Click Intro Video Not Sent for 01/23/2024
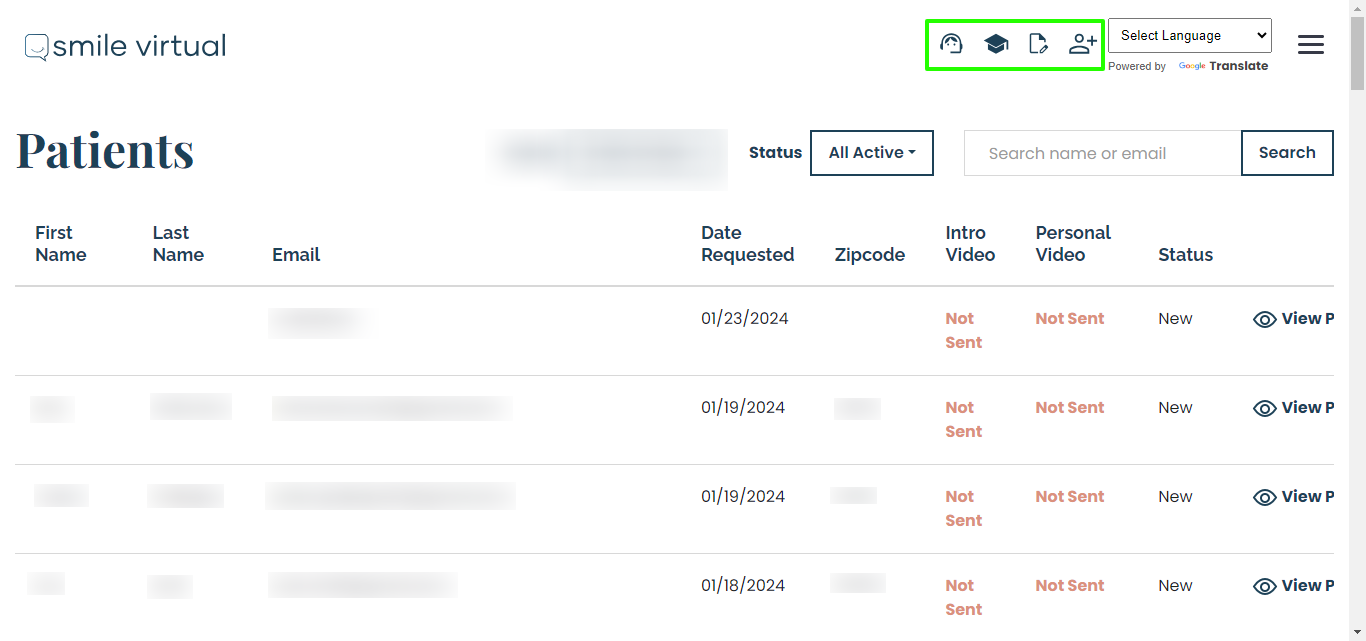 tap(963, 330)
